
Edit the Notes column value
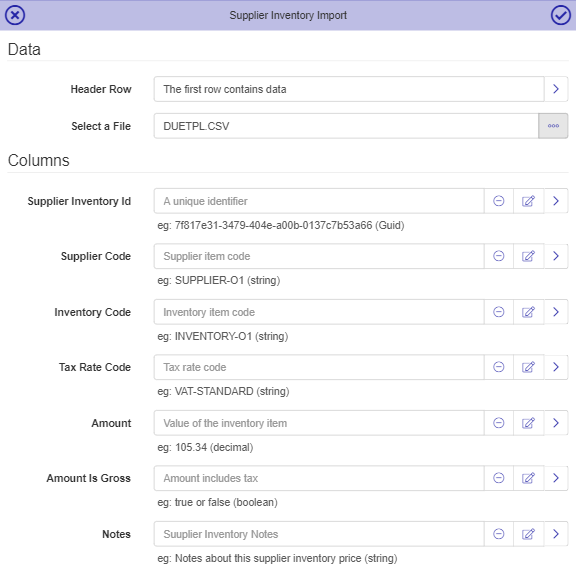point(528,534)
